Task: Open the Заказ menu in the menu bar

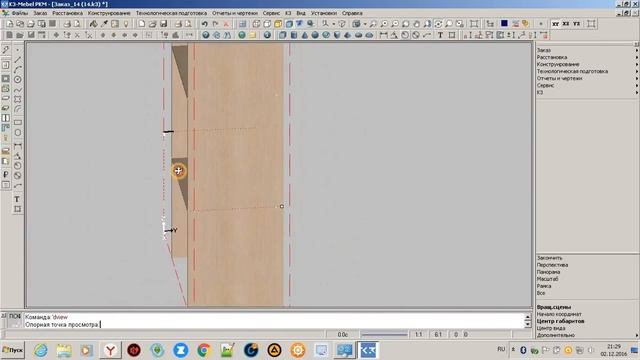Action: 40,13
